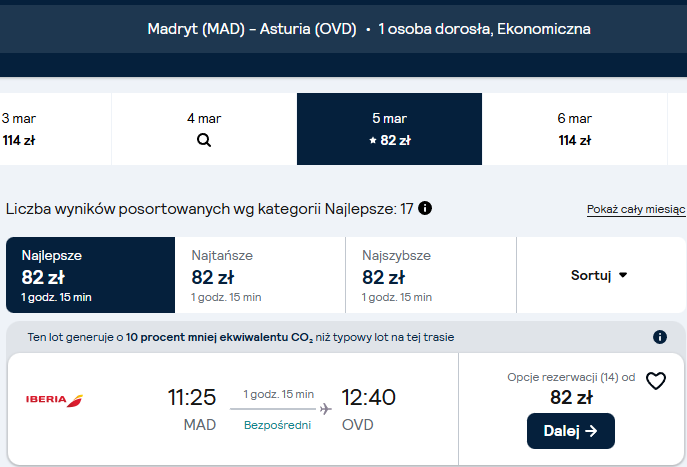This screenshot has width=687, height=467.
Task: Click the Bezpośredni direct flight label
Action: (277, 425)
